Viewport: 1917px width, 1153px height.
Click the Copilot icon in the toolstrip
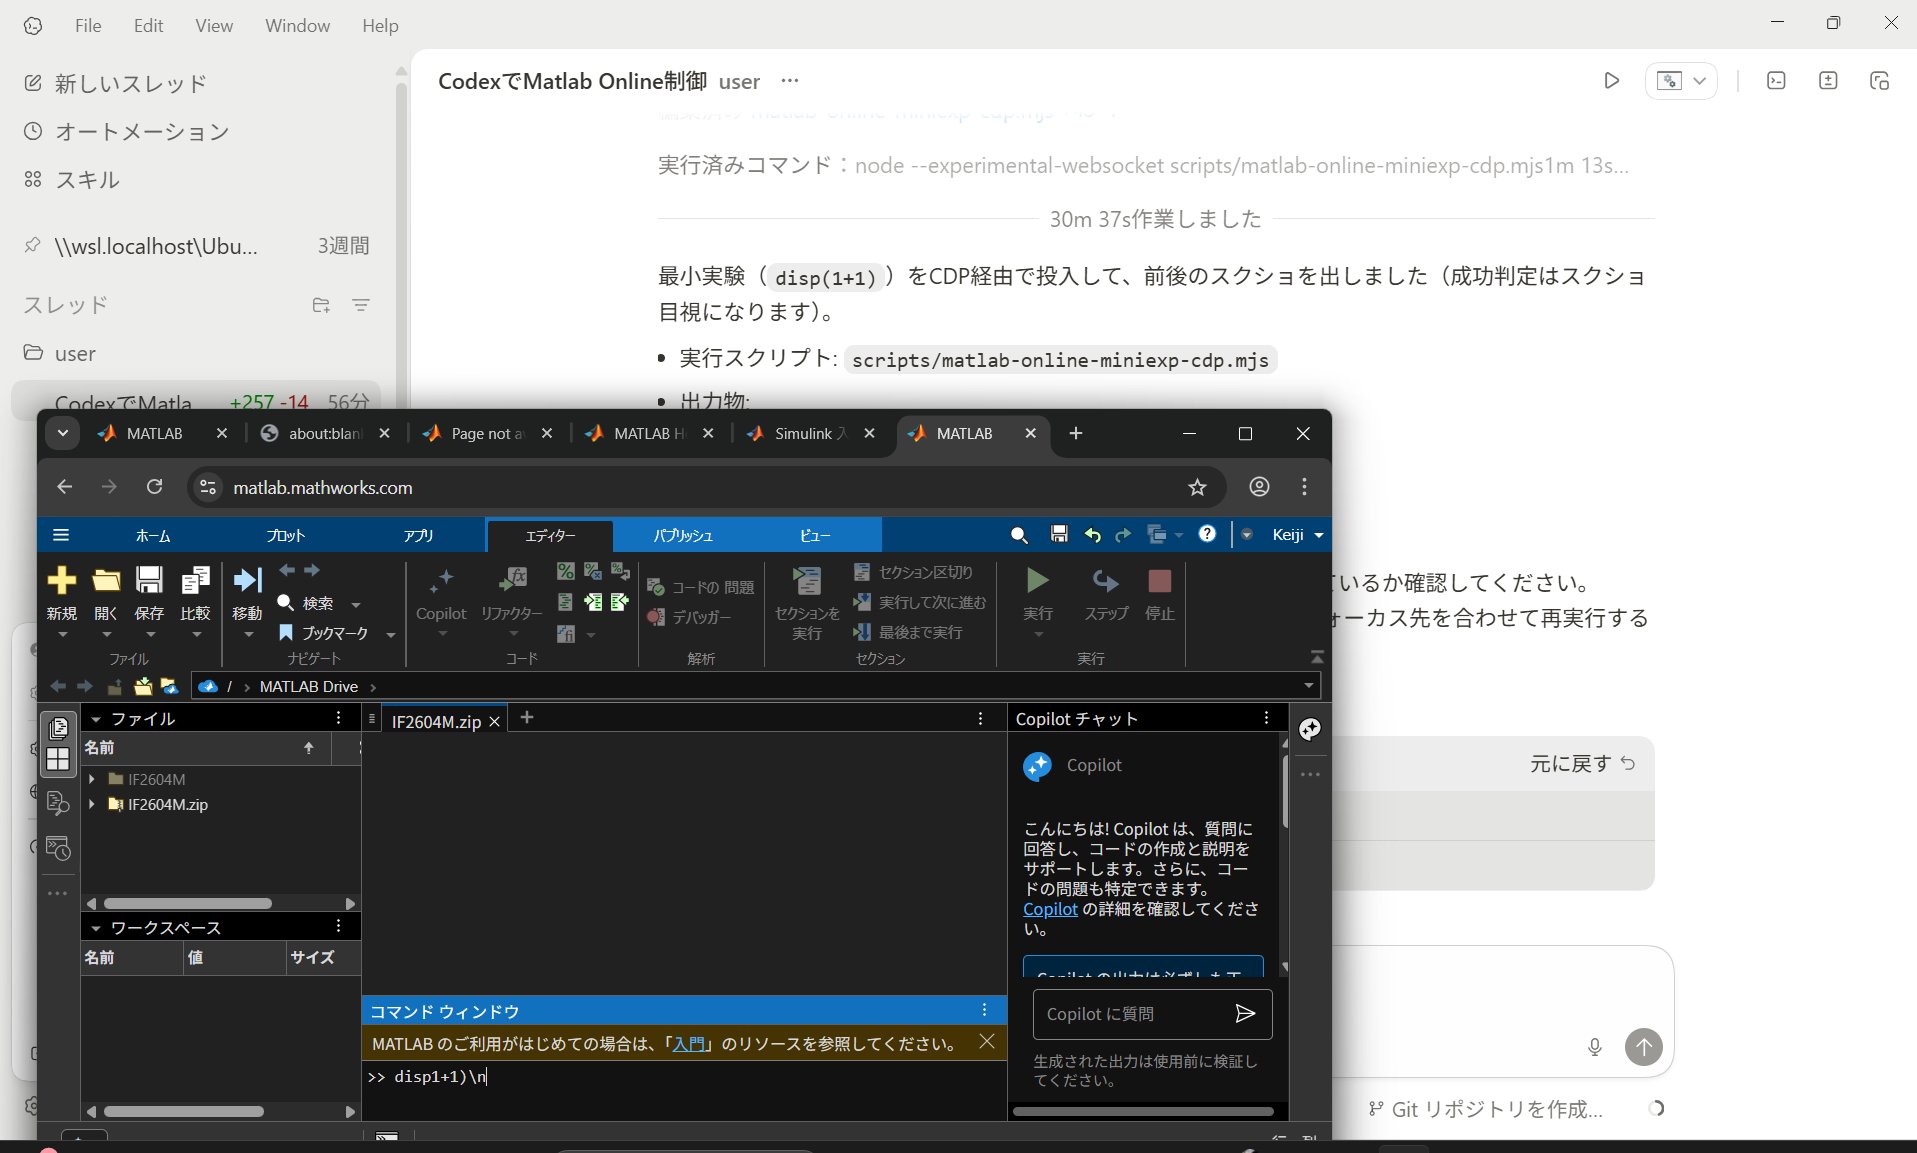(x=441, y=582)
